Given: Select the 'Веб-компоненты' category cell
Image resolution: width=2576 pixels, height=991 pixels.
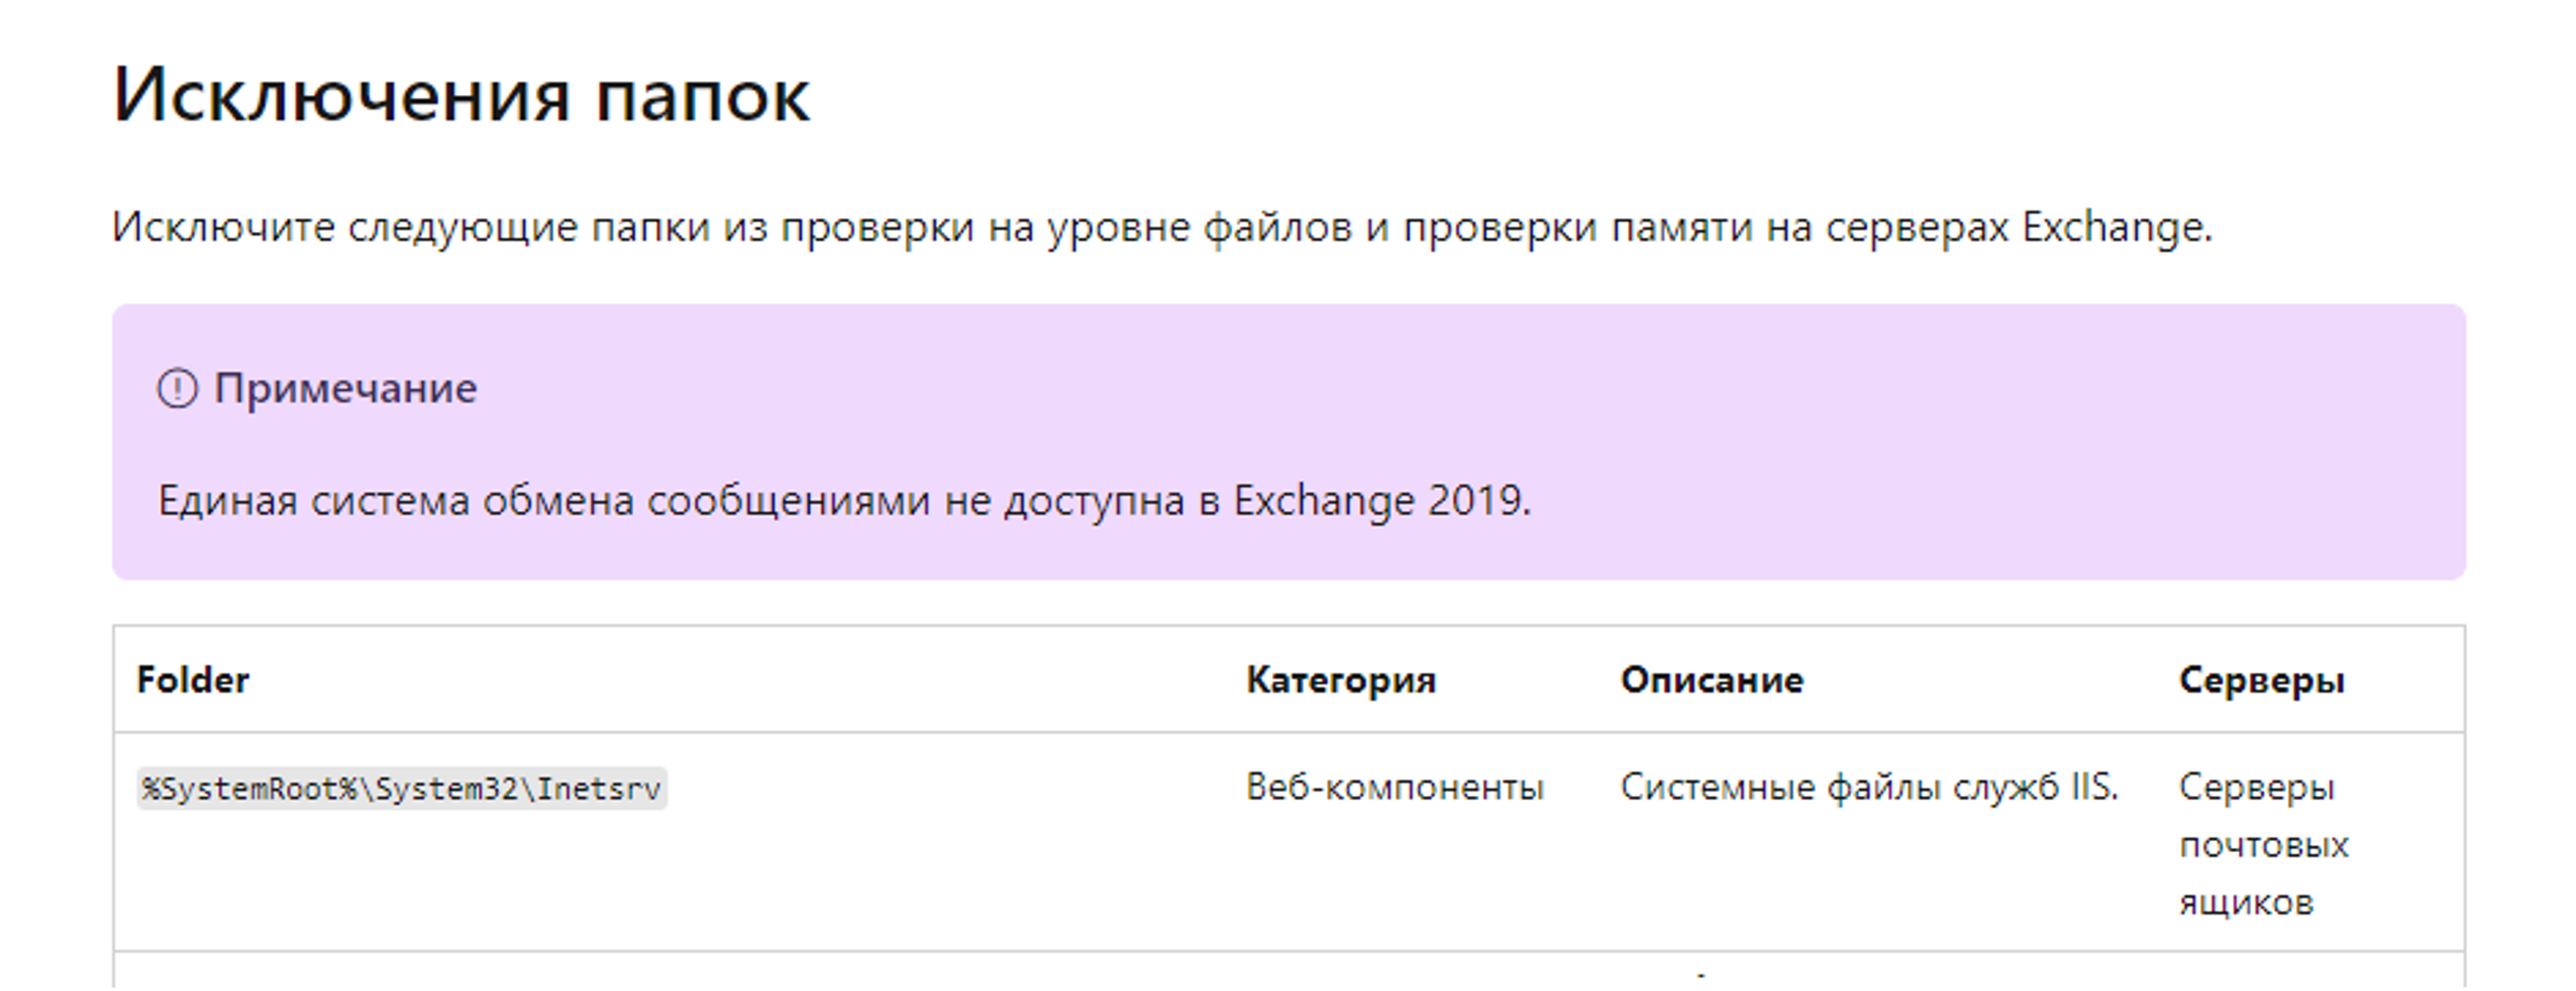Looking at the screenshot, I should (x=1394, y=788).
